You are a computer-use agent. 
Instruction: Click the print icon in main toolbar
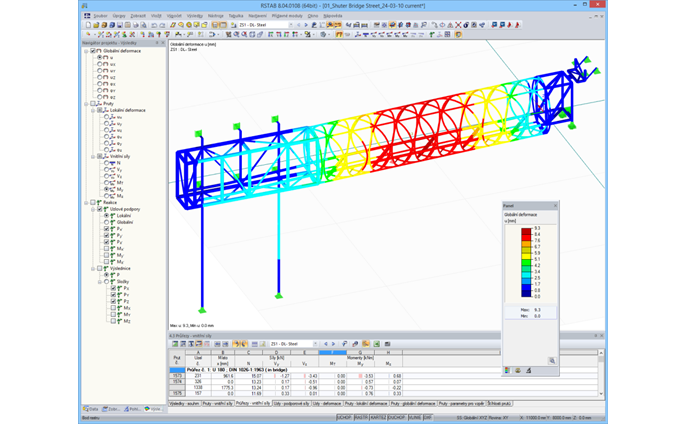[x=136, y=25]
